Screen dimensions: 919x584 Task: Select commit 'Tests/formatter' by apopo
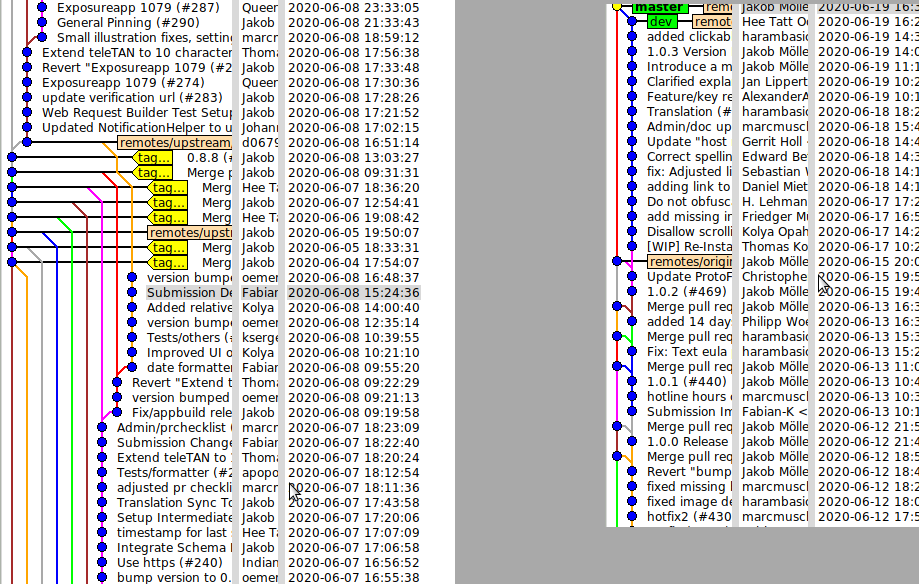(174, 473)
